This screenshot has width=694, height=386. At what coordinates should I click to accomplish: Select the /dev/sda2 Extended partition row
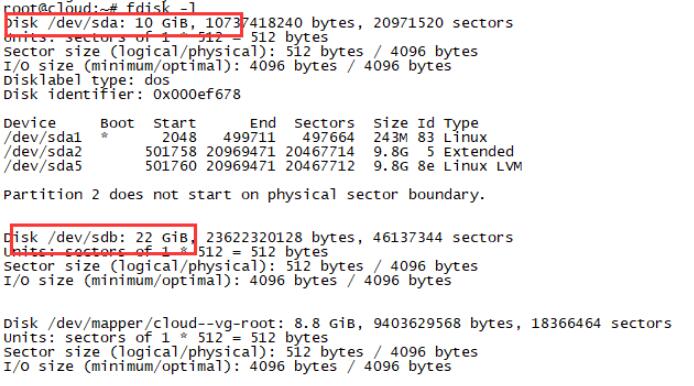tap(258, 152)
